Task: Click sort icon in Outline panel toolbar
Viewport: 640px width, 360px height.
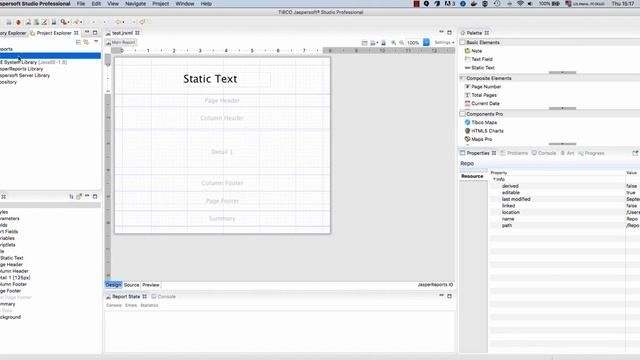Action: [71, 197]
